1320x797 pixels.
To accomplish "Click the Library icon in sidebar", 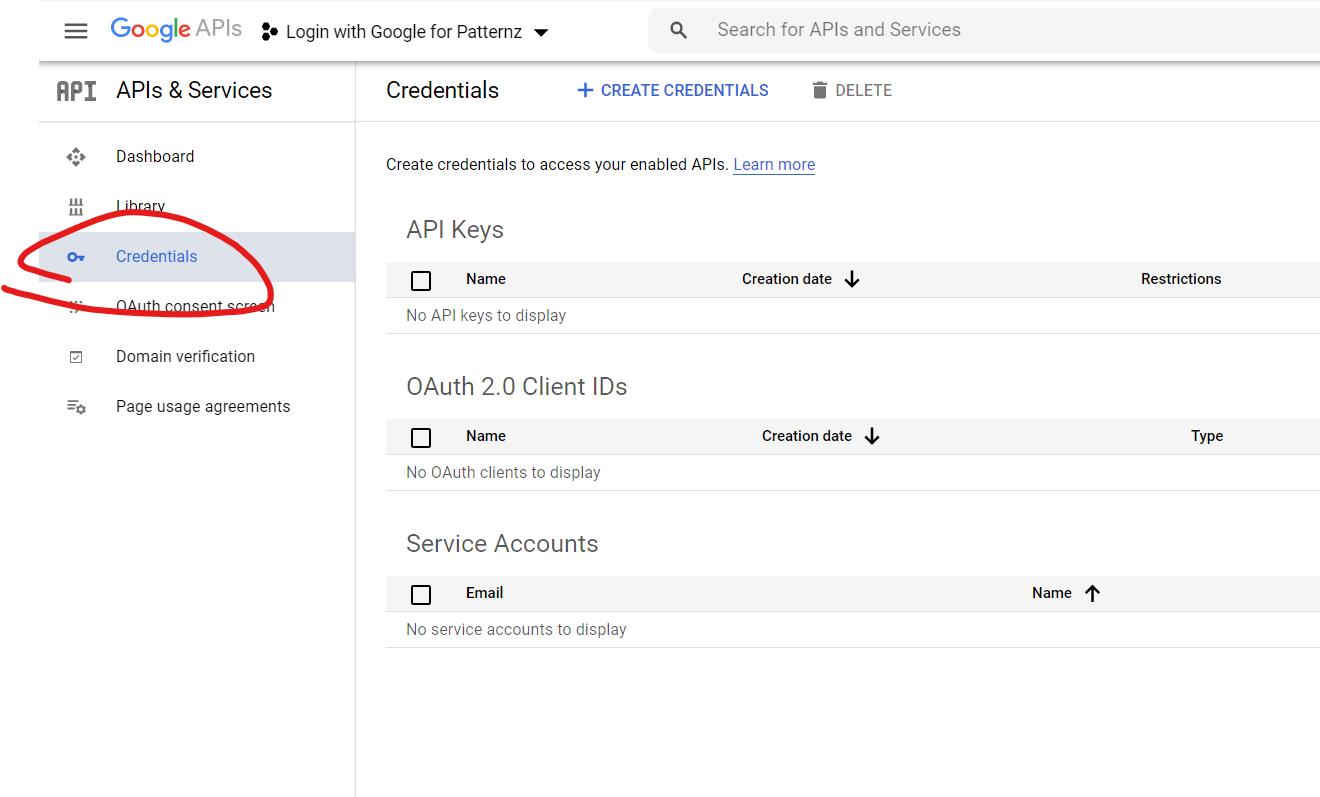I will coord(76,207).
